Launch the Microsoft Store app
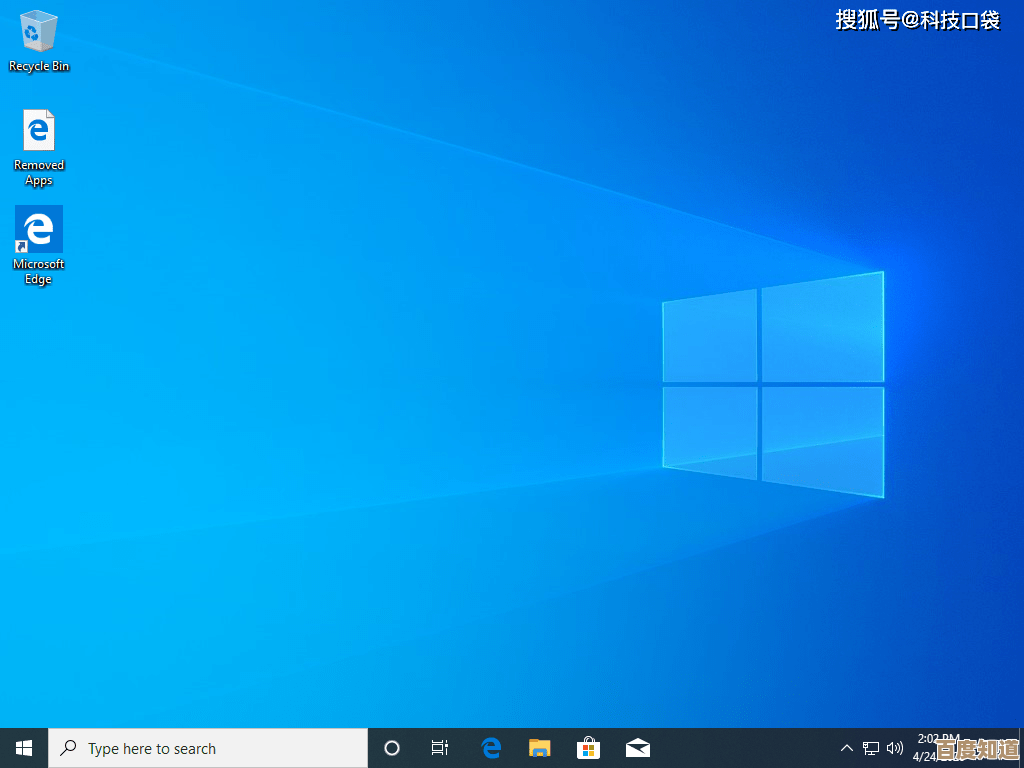 (588, 748)
